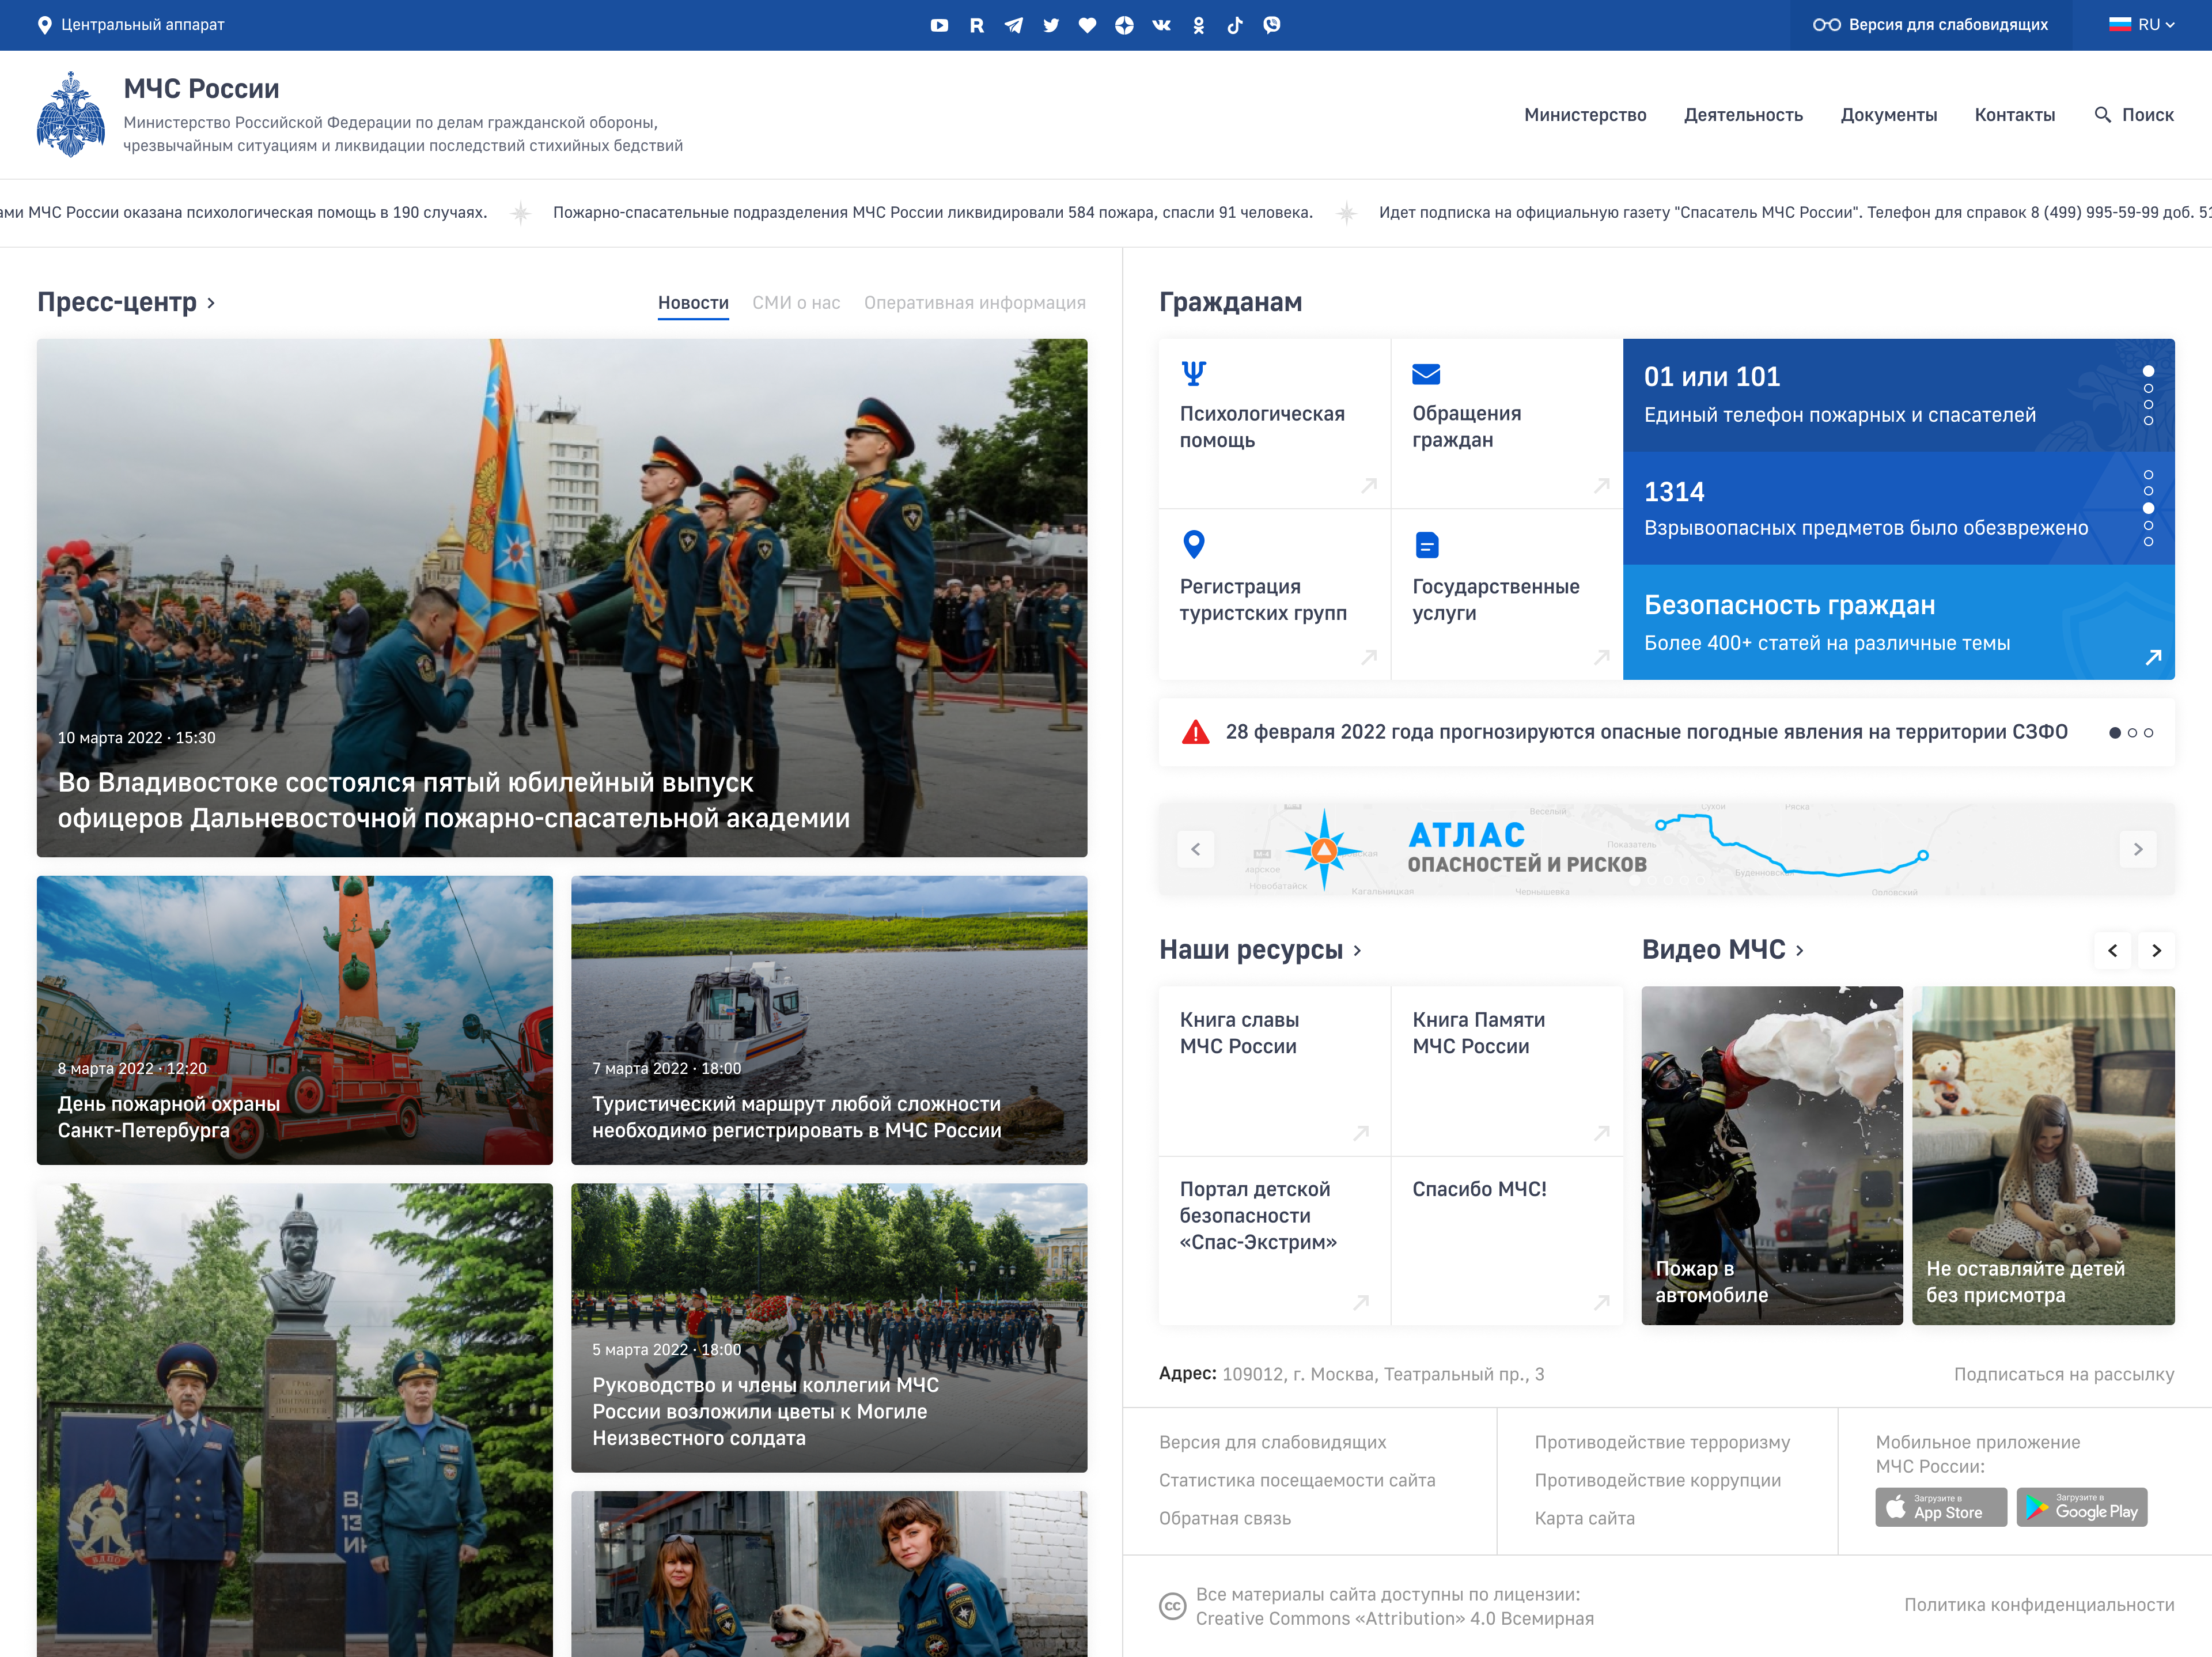Expand the Видео МЧС section chevron

coord(1799,950)
